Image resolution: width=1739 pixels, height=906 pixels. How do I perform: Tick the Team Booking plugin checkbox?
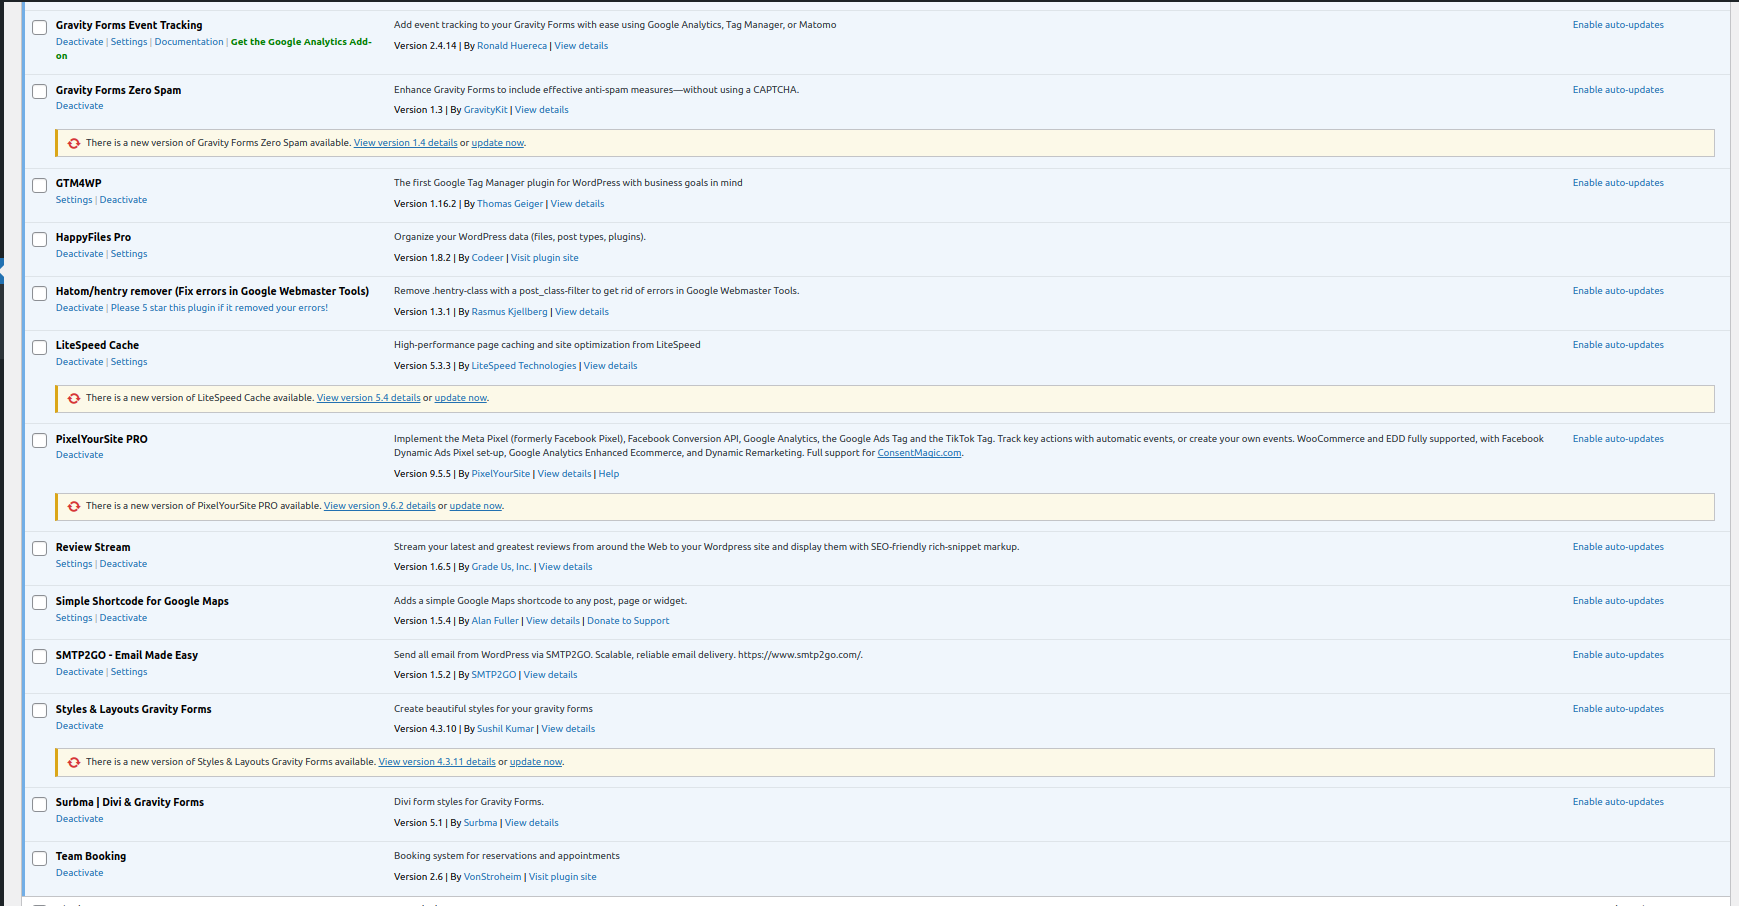point(40,858)
